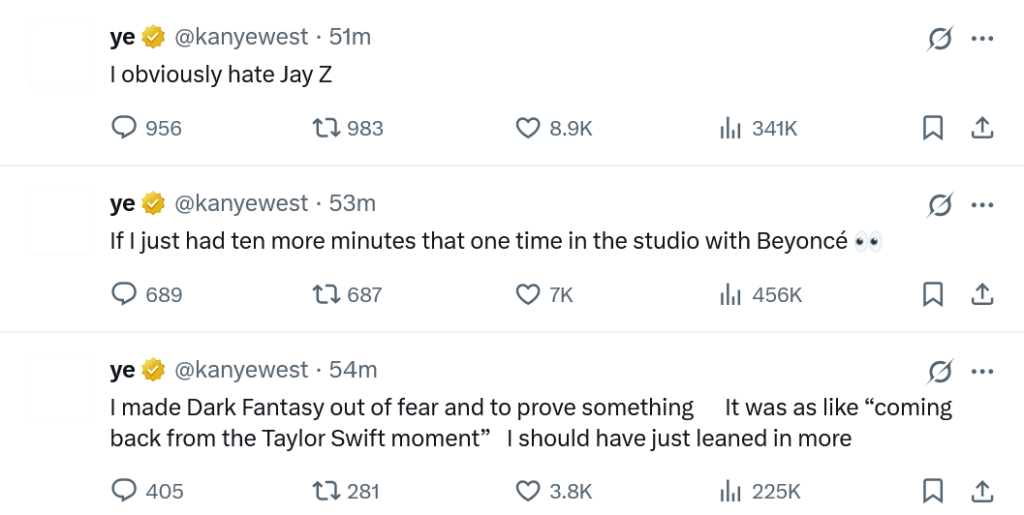Click Grok icon on the 51m tweet
Screen dimensions: 1024x515
click(x=940, y=39)
